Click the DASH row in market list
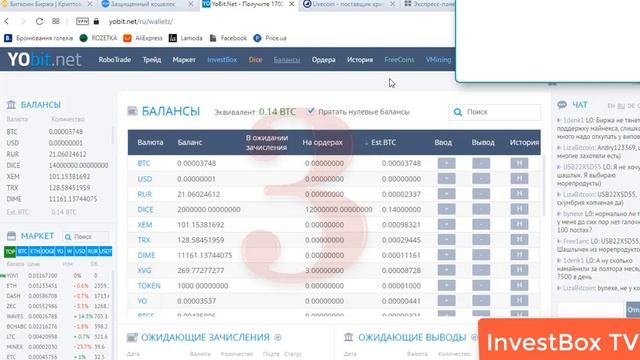 pyautogui.click(x=57, y=296)
